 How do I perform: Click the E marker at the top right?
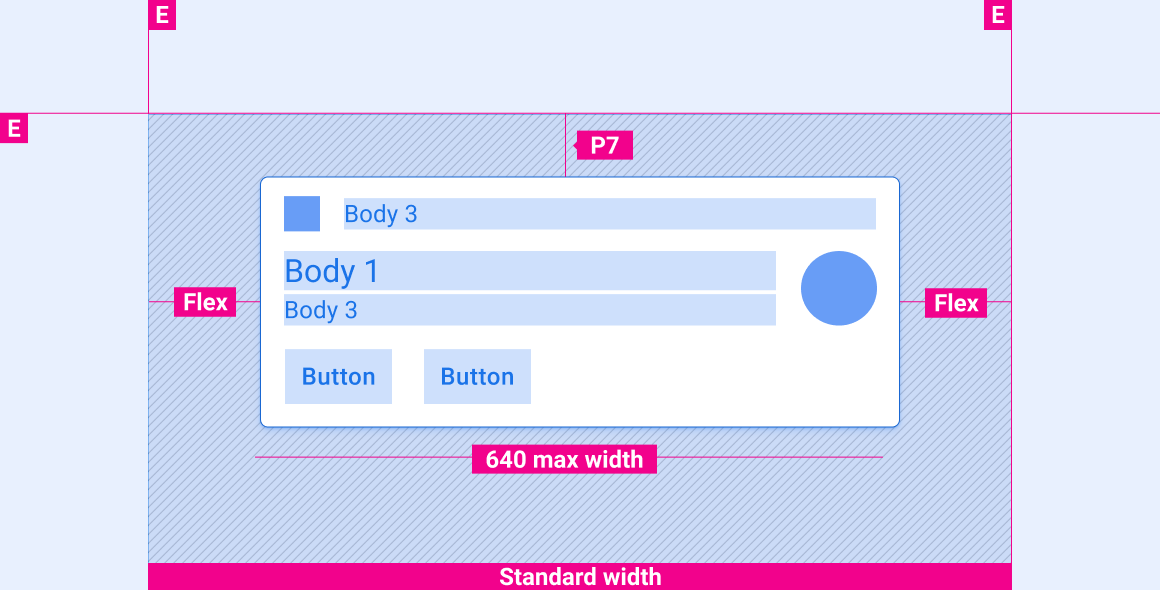[997, 15]
